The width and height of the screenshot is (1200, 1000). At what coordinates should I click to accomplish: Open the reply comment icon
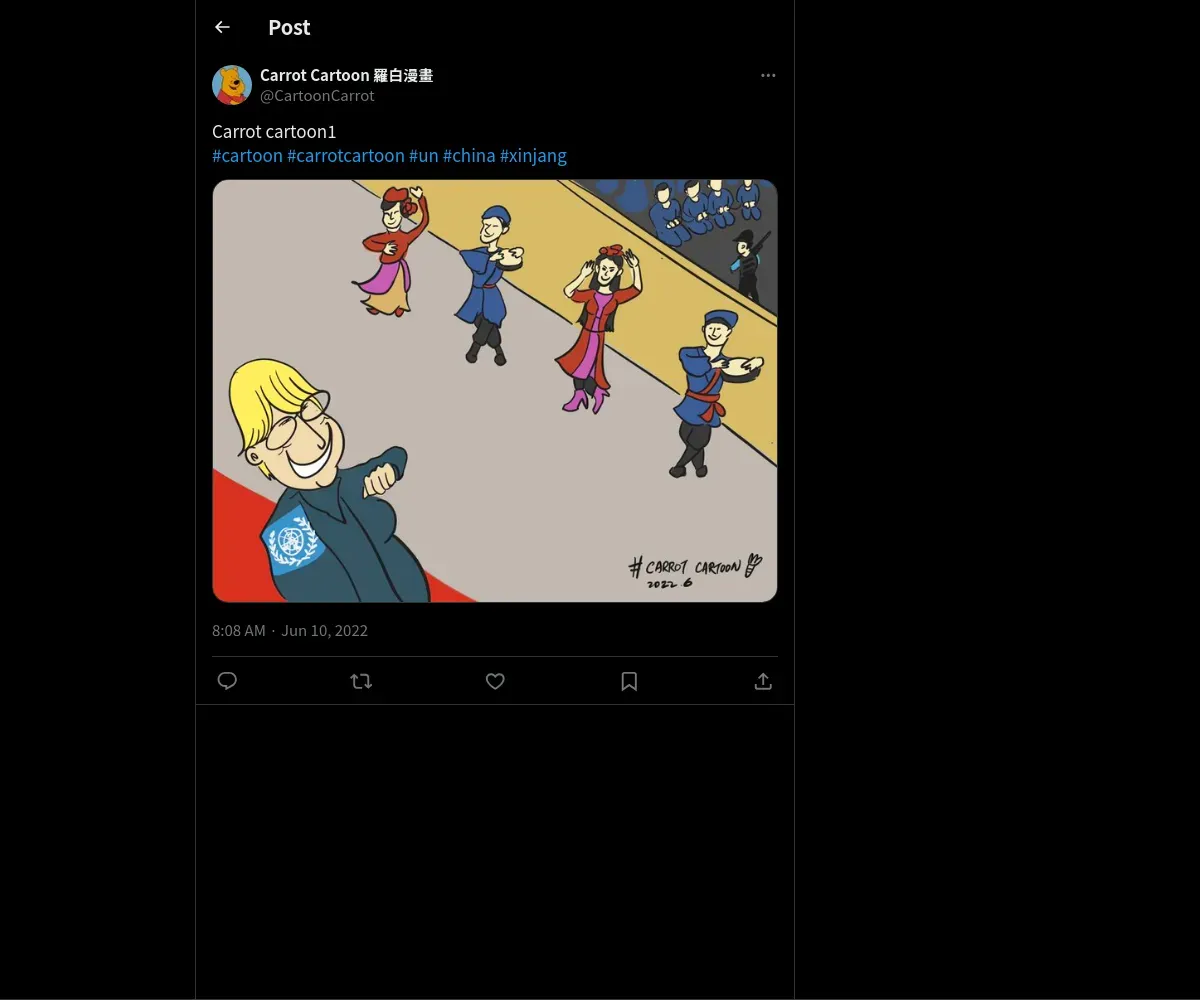pyautogui.click(x=227, y=681)
